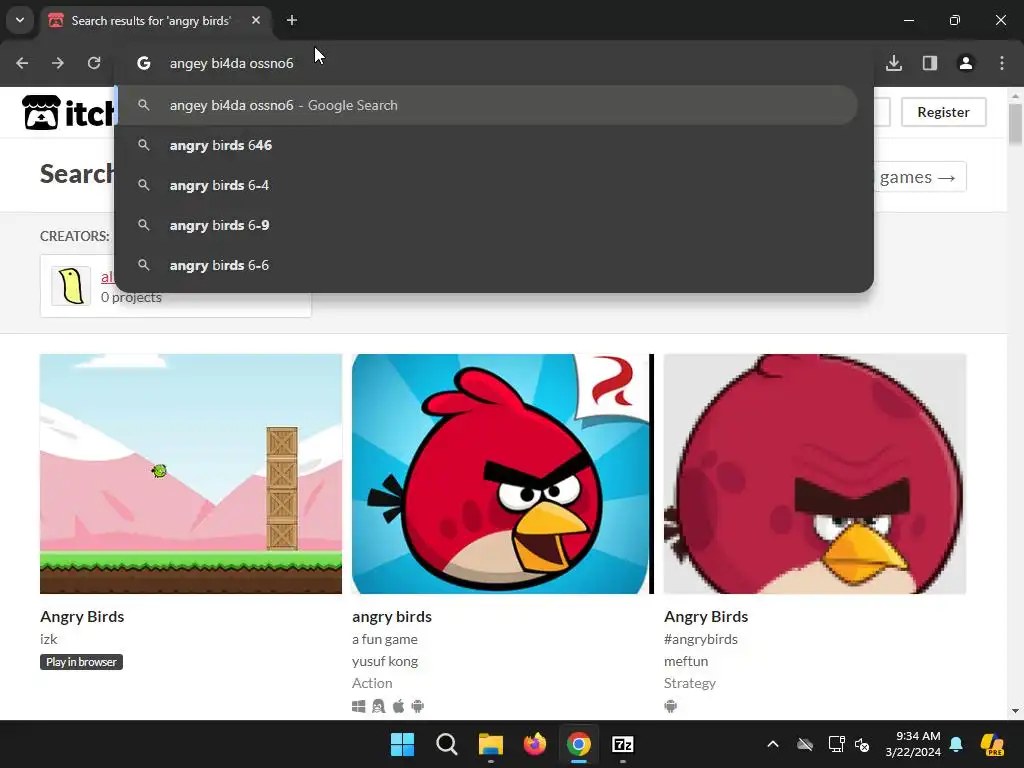Image resolution: width=1024 pixels, height=768 pixels.
Task: Visit creator link 'yusuf kong'
Action: tap(385, 662)
